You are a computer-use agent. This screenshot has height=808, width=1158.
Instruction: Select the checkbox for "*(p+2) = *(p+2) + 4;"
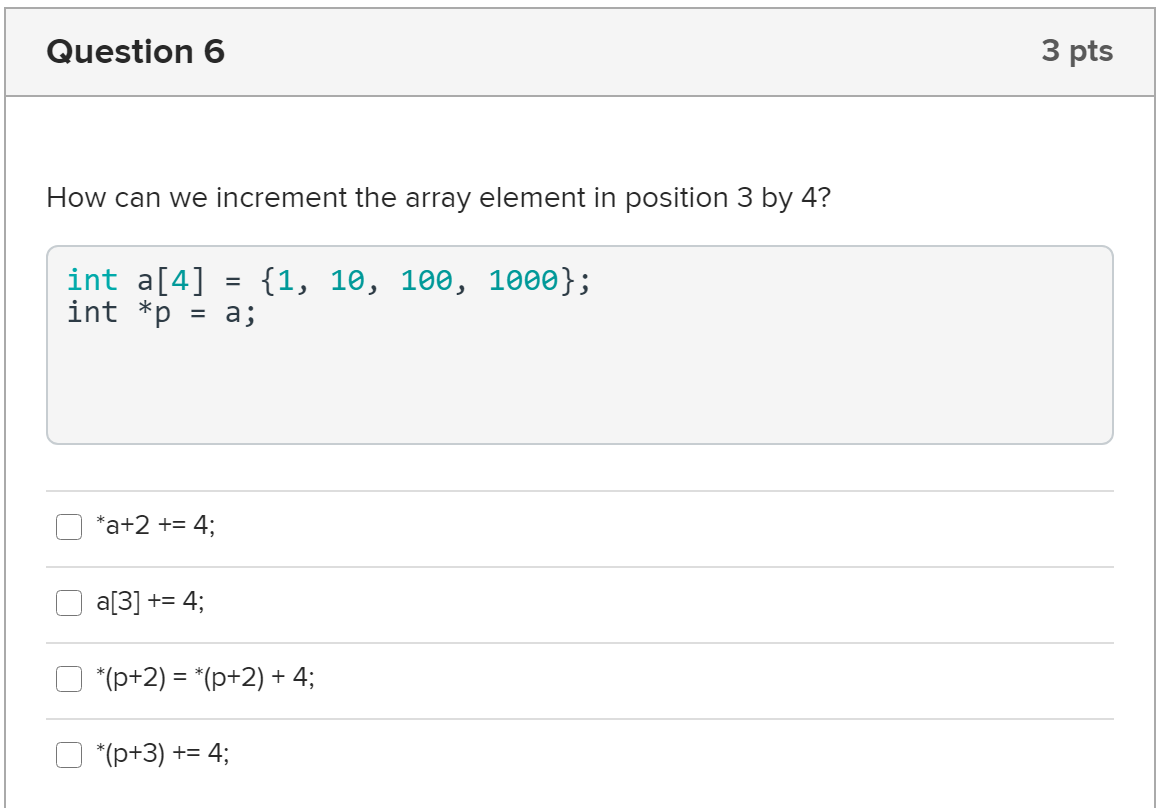[68, 678]
